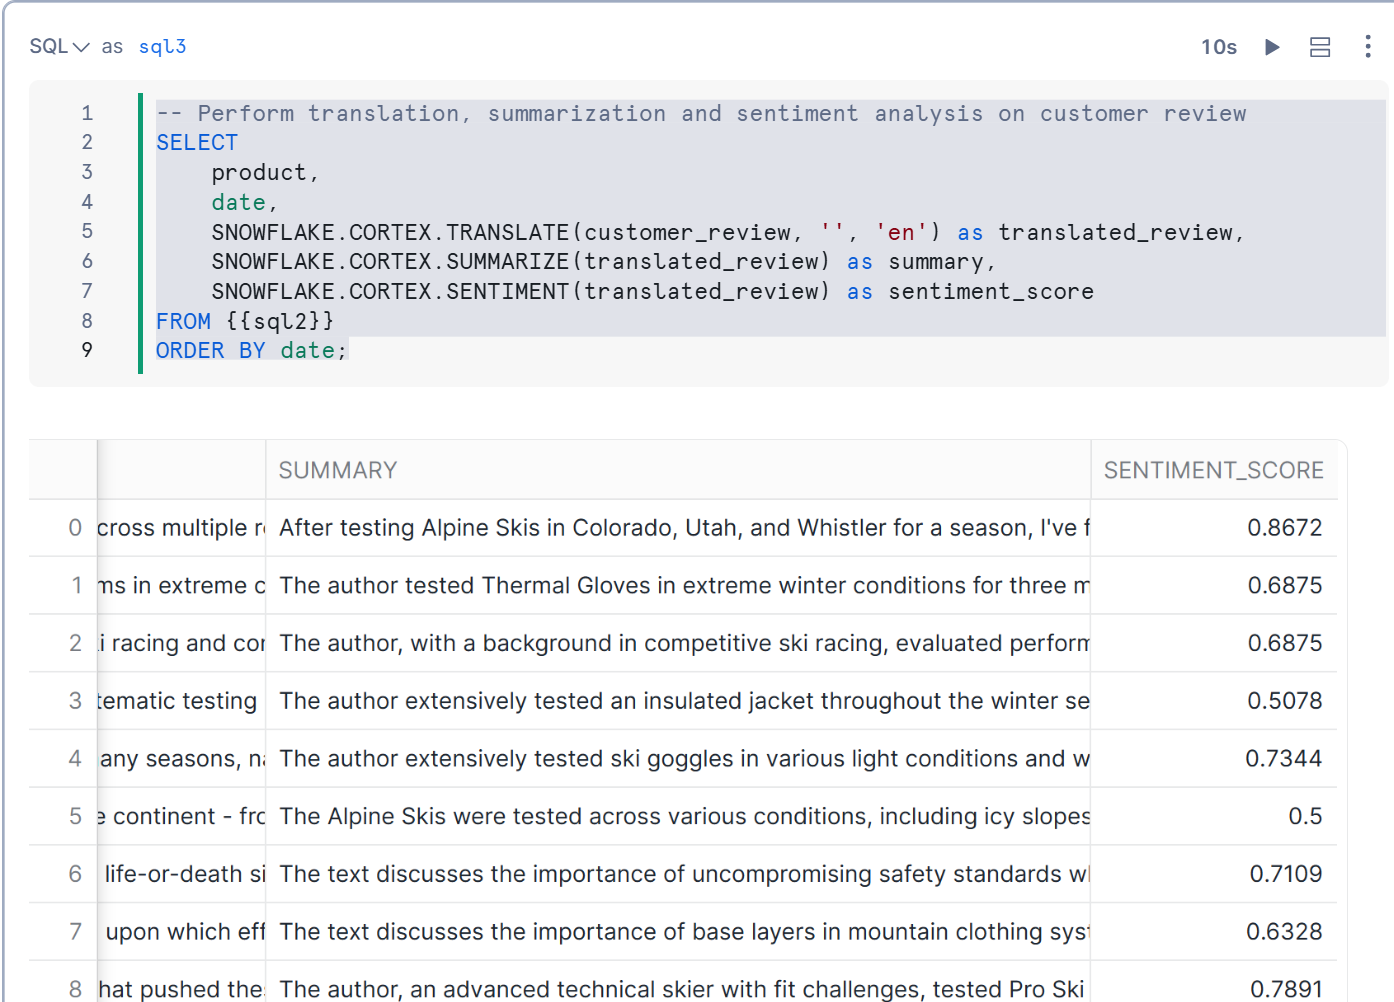Screen dimensions: 1394x1002
Task: Click sentiment score 0.5 cell
Action: coord(1304,817)
